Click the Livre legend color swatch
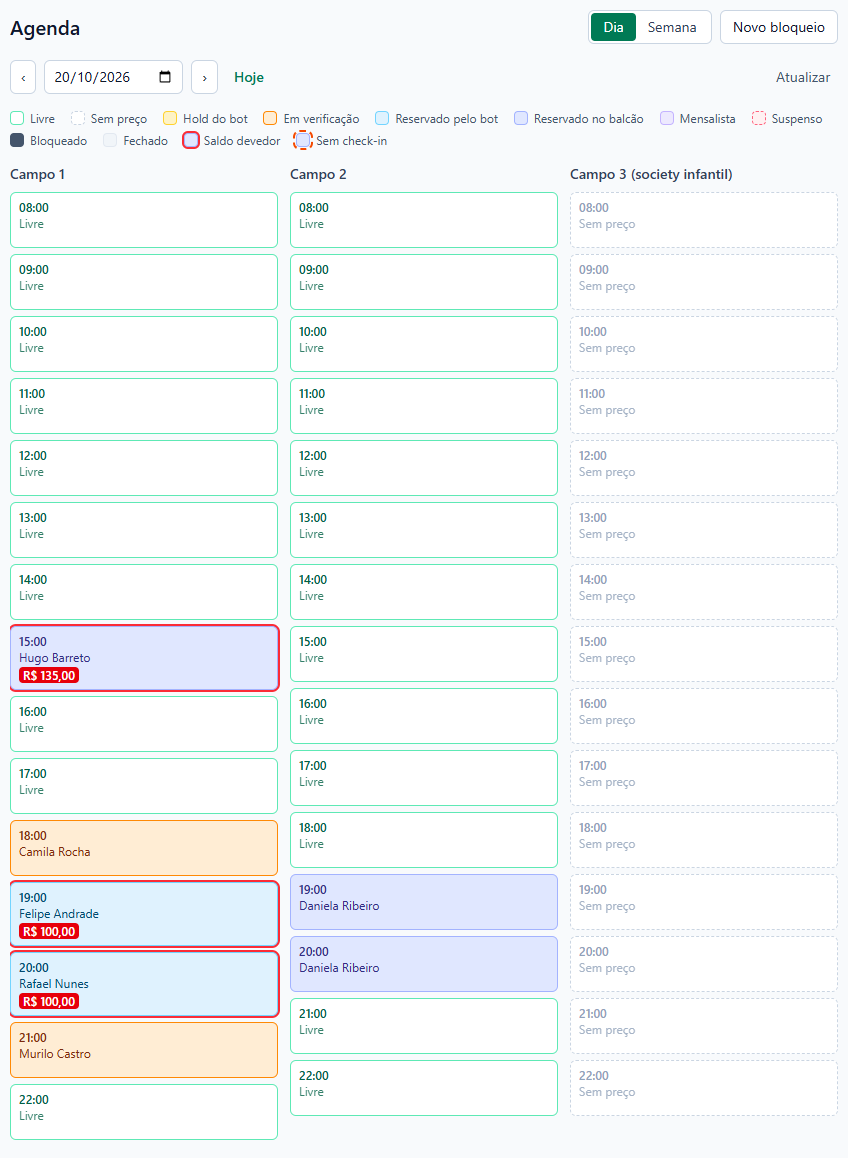The width and height of the screenshot is (848, 1158). pyautogui.click(x=17, y=118)
